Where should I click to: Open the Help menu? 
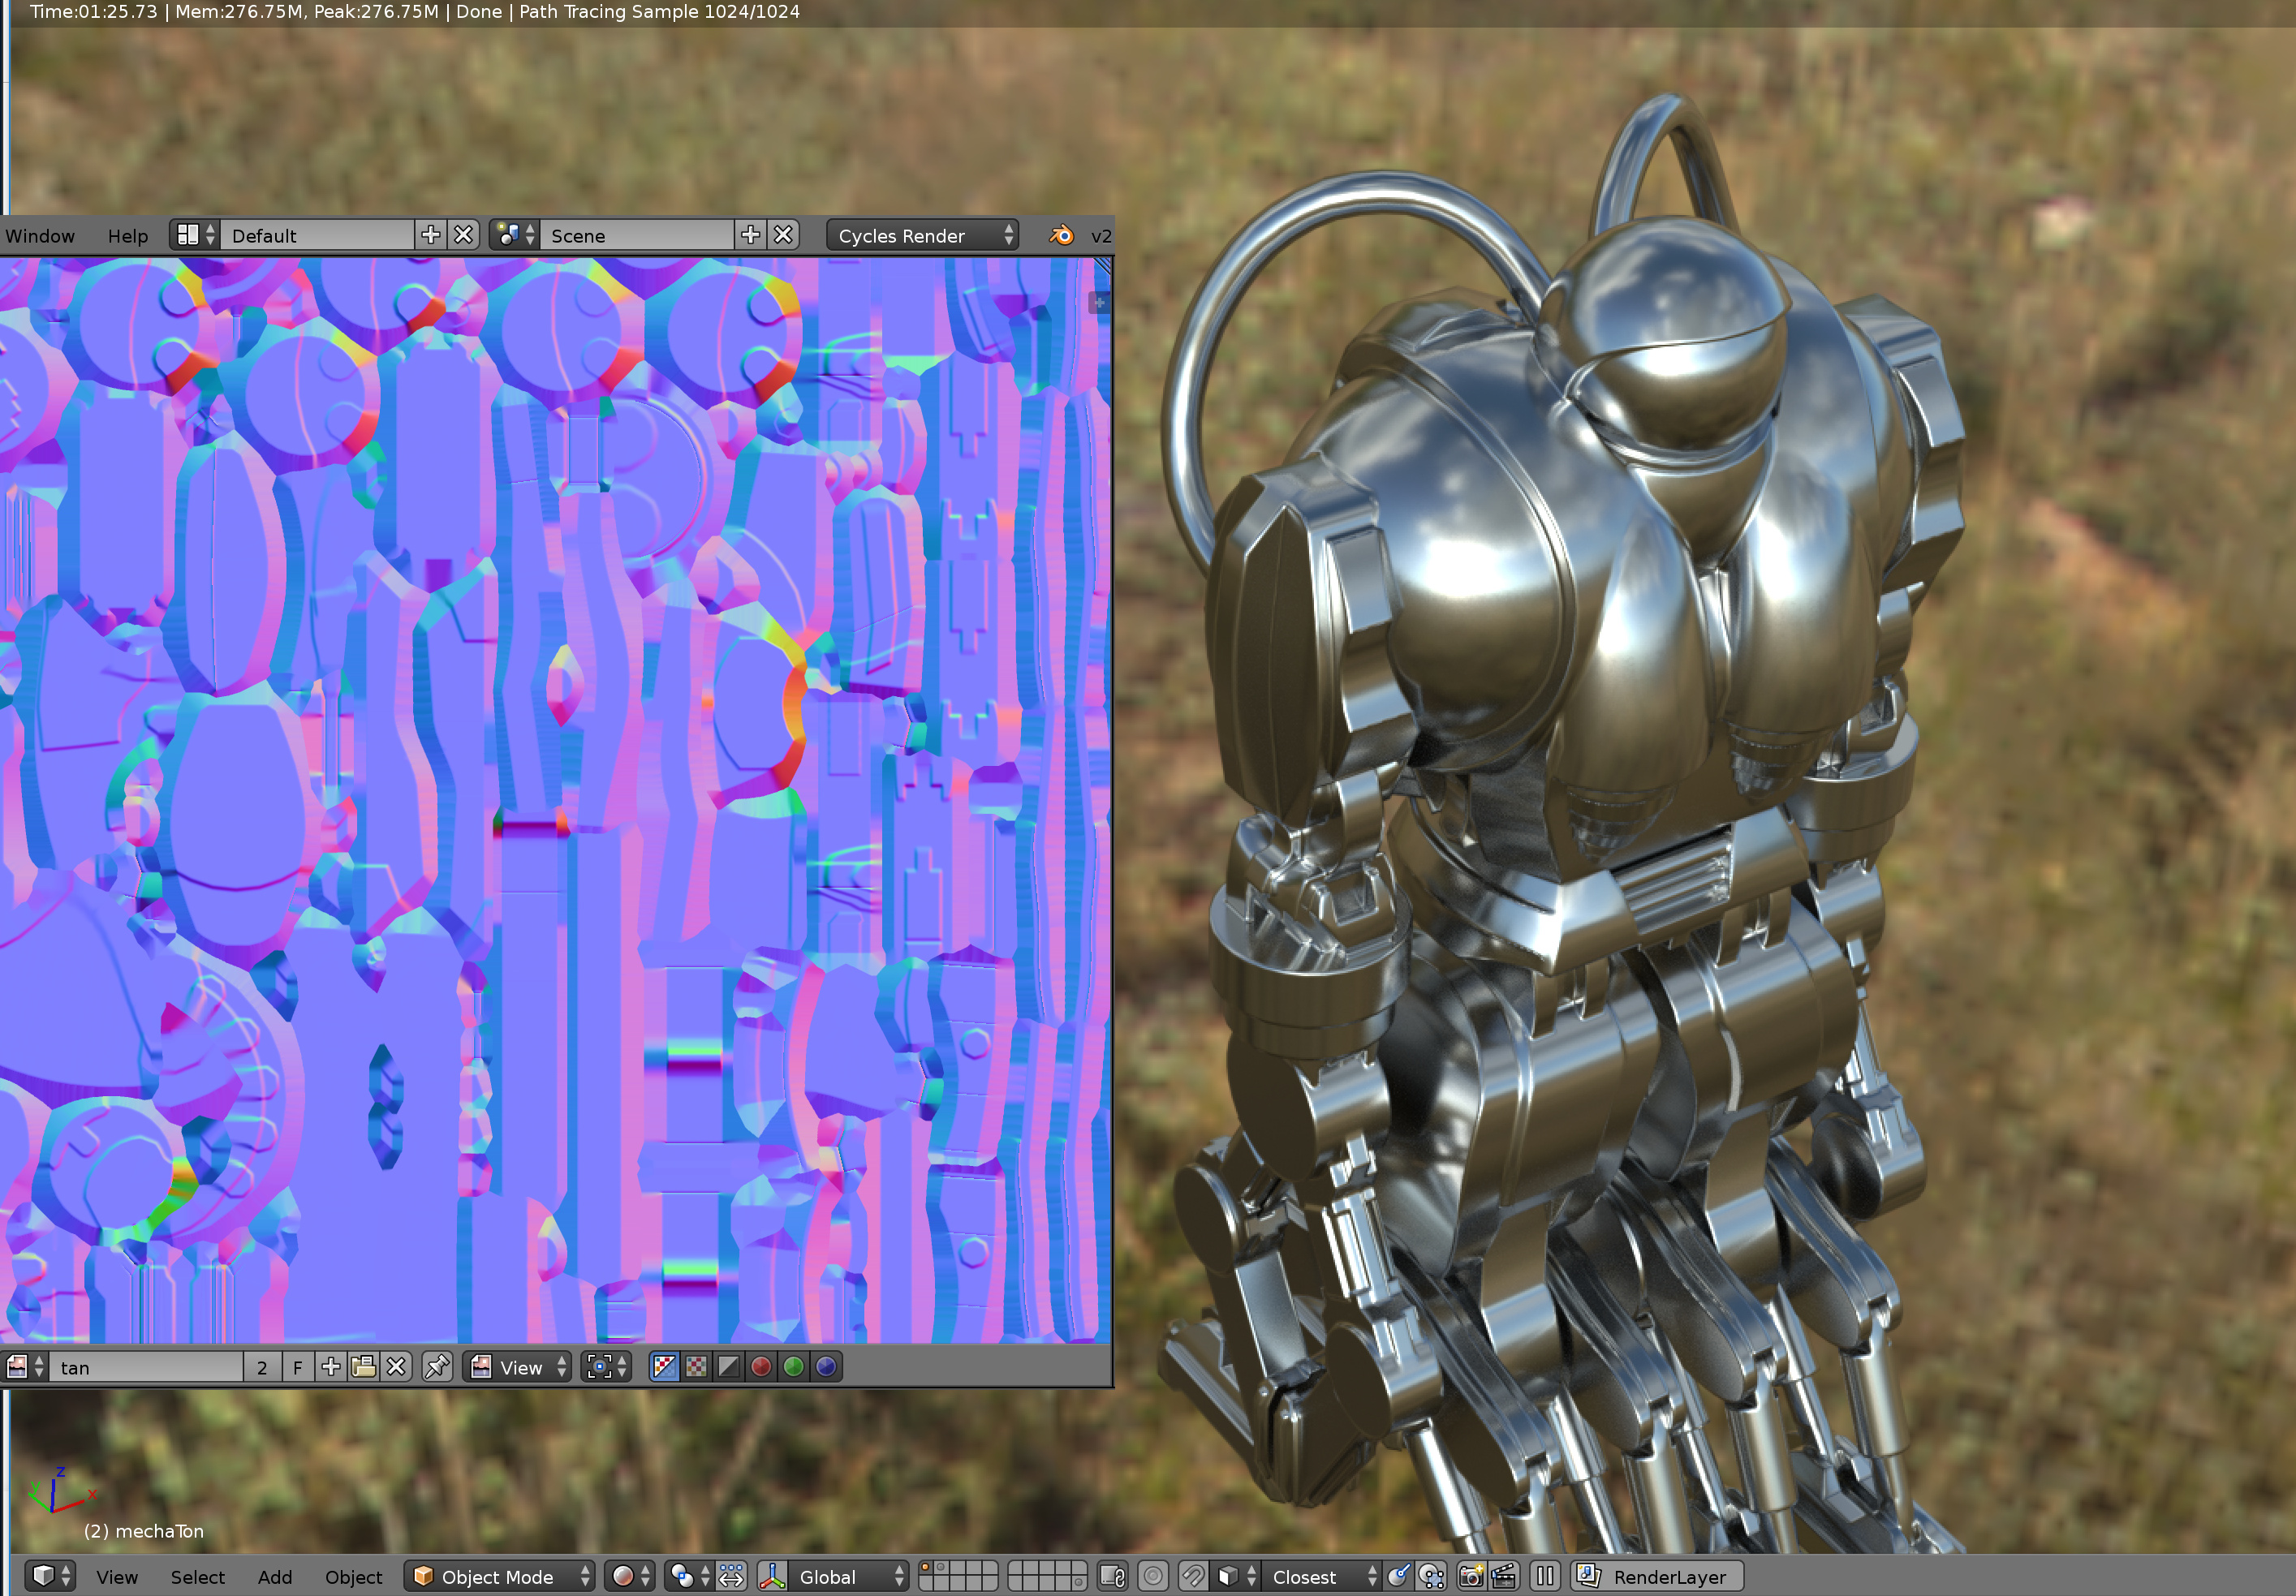click(x=127, y=234)
